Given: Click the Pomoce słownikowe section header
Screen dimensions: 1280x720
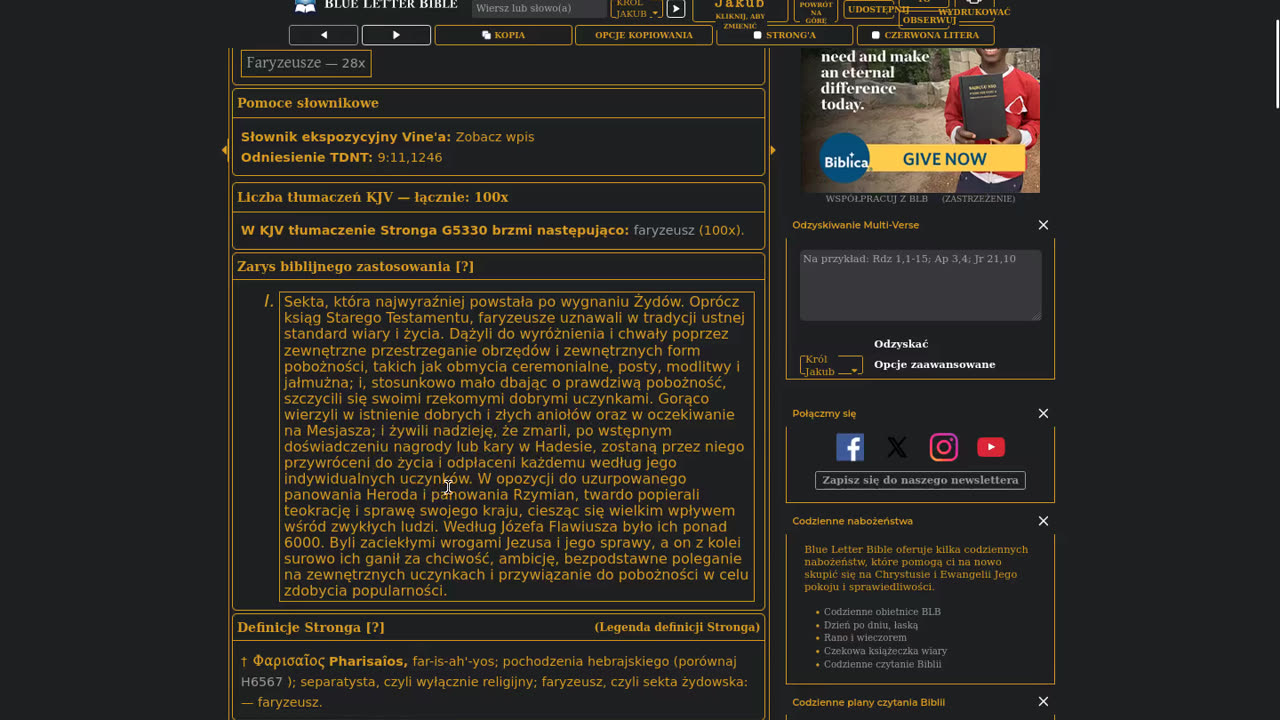Looking at the screenshot, I should coord(498,103).
